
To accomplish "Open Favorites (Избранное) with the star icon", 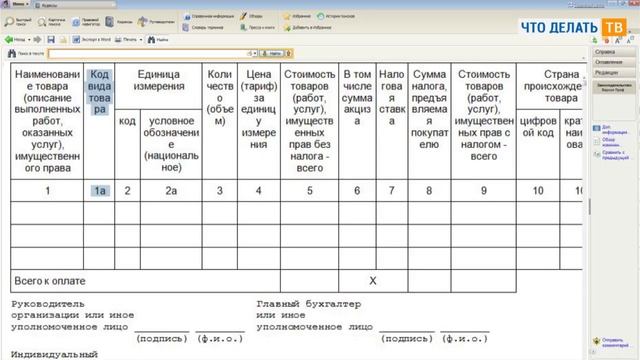I will point(297,16).
